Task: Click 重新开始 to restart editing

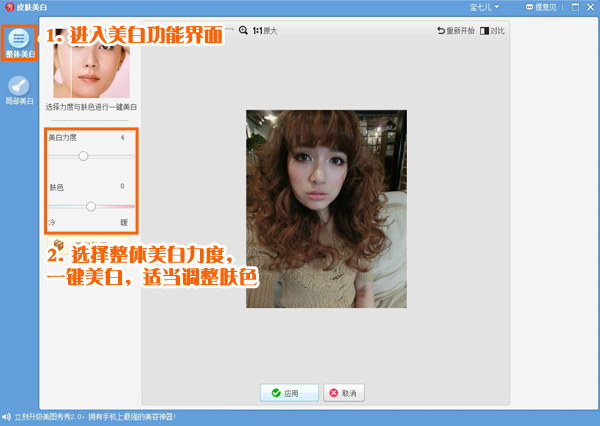Action: pos(455,31)
